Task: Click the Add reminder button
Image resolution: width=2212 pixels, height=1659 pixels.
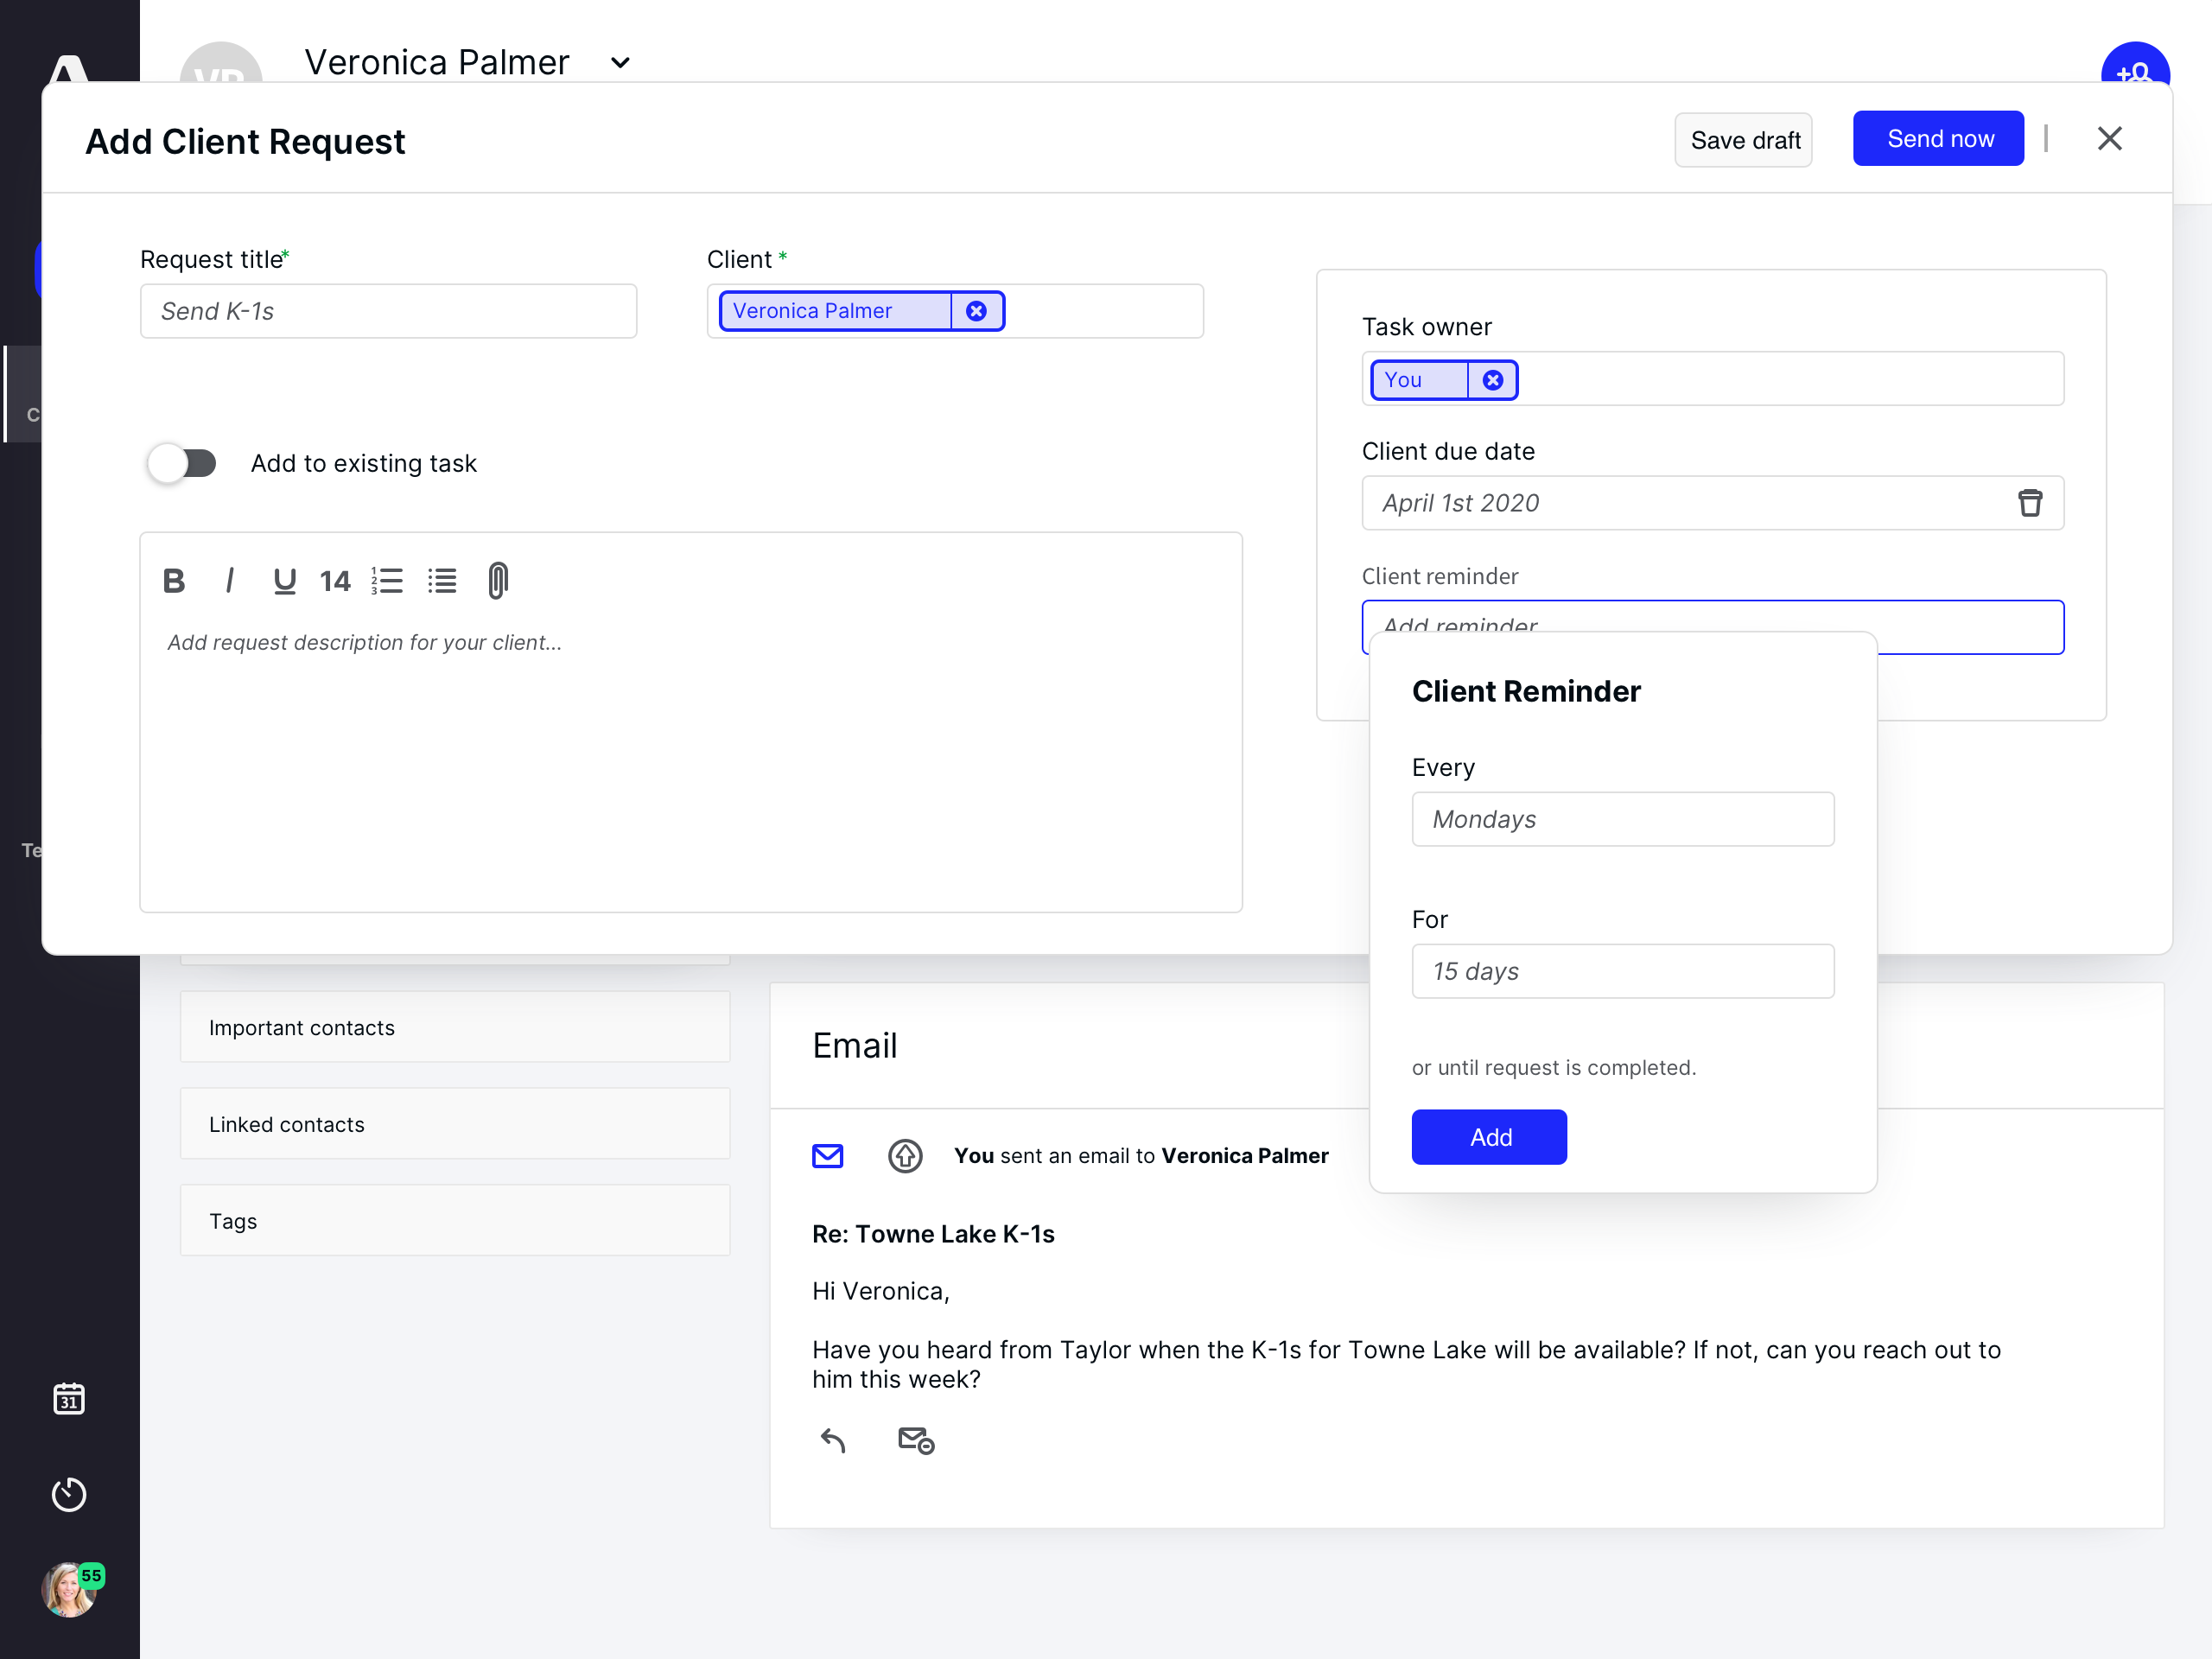Action: click(1488, 1137)
